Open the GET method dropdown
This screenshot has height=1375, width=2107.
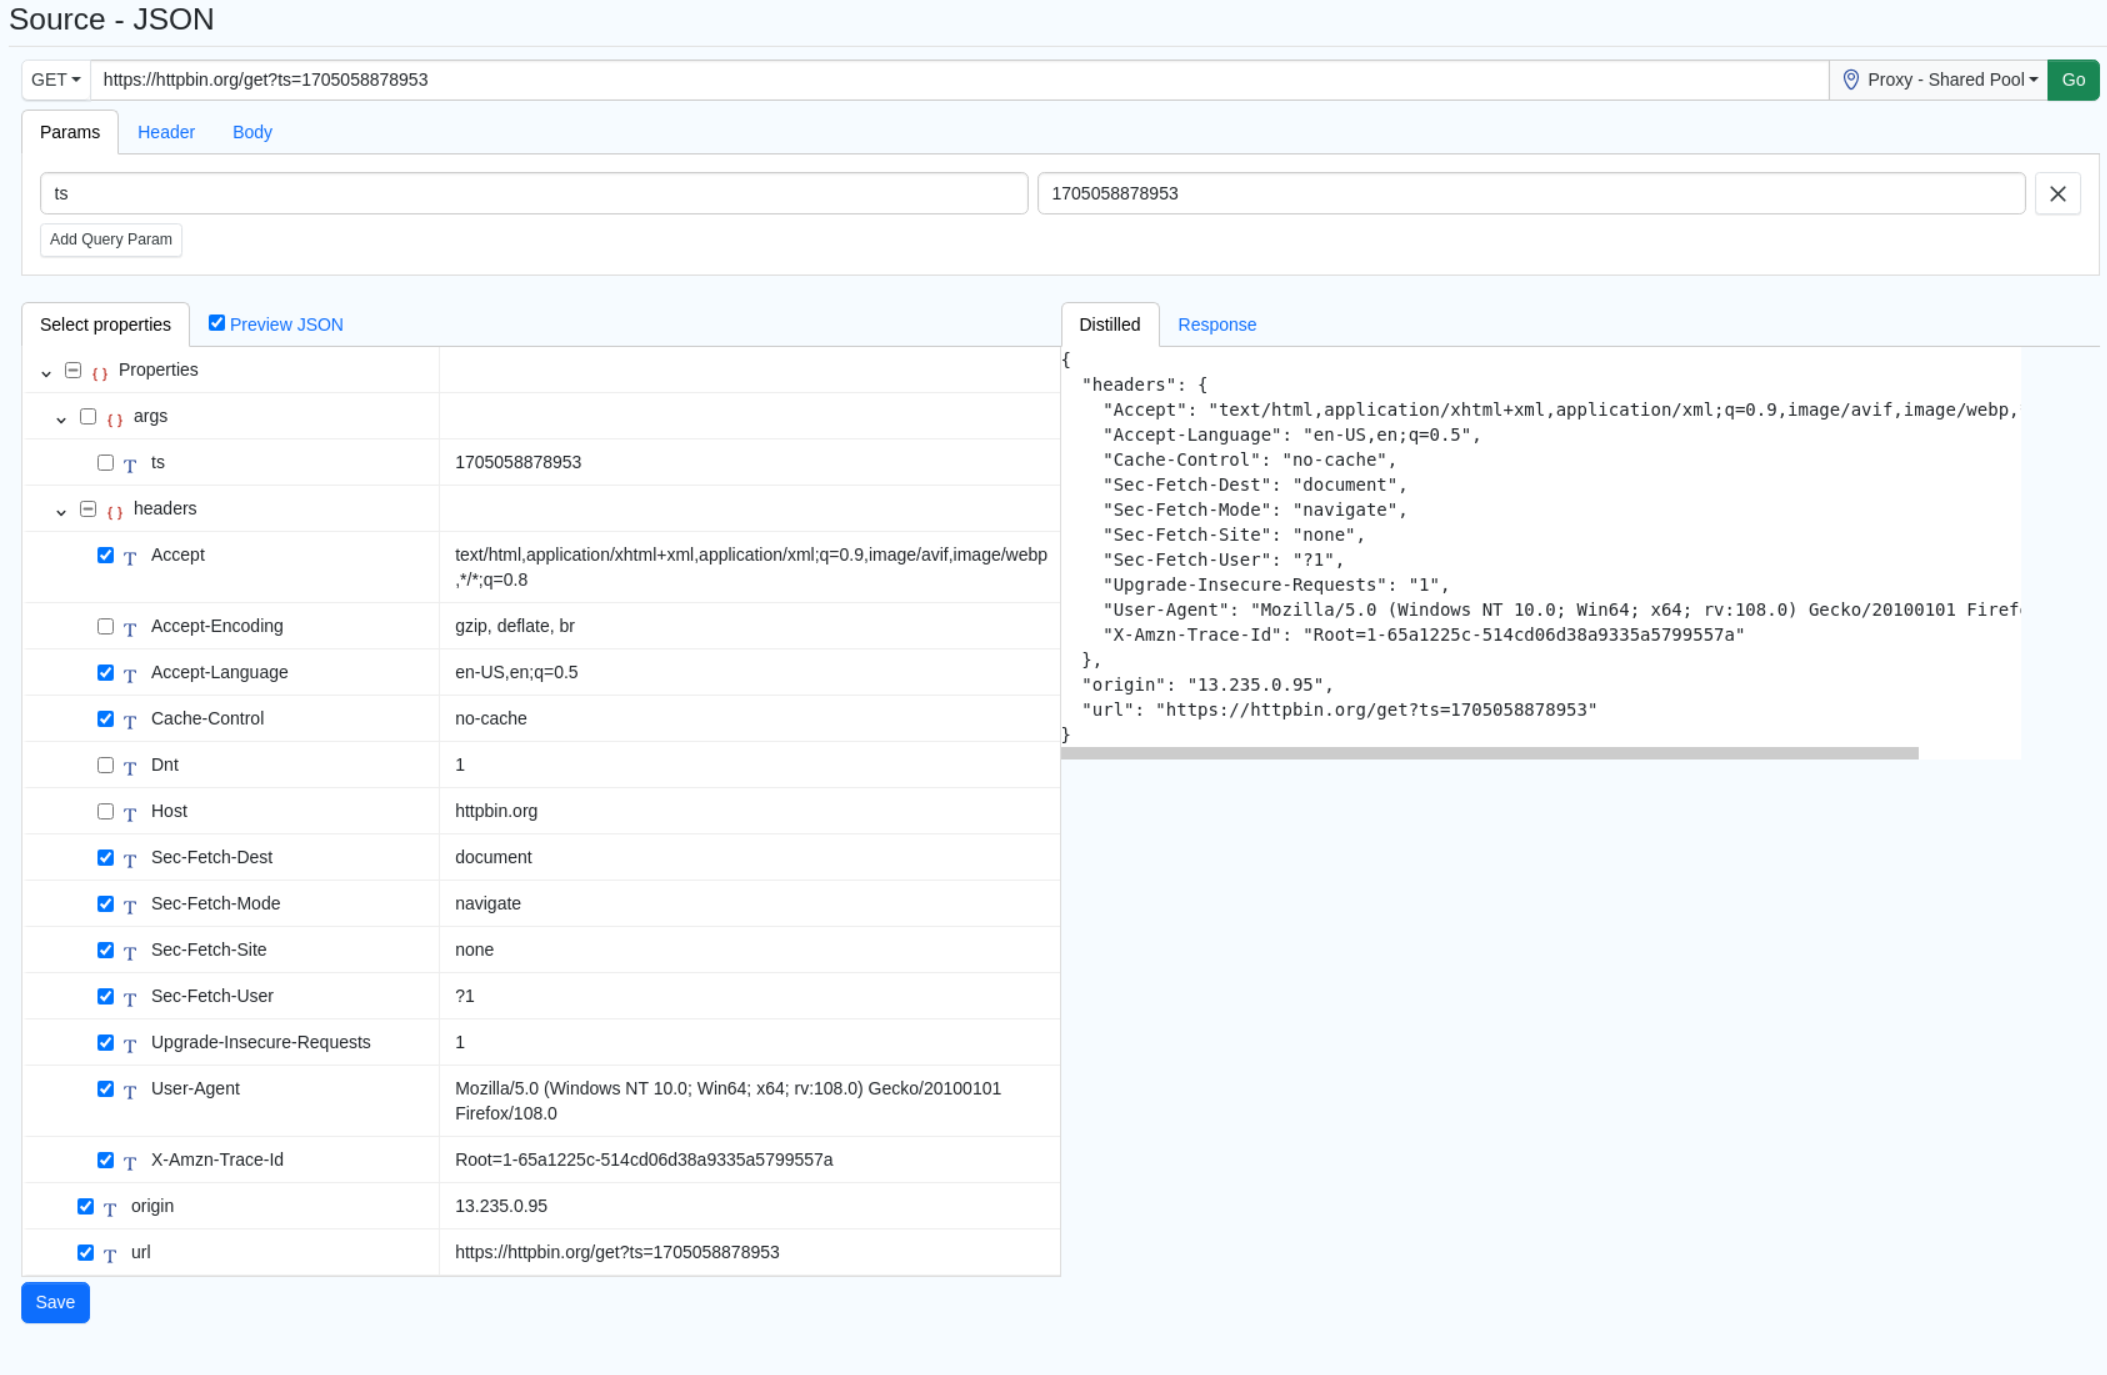(x=55, y=79)
